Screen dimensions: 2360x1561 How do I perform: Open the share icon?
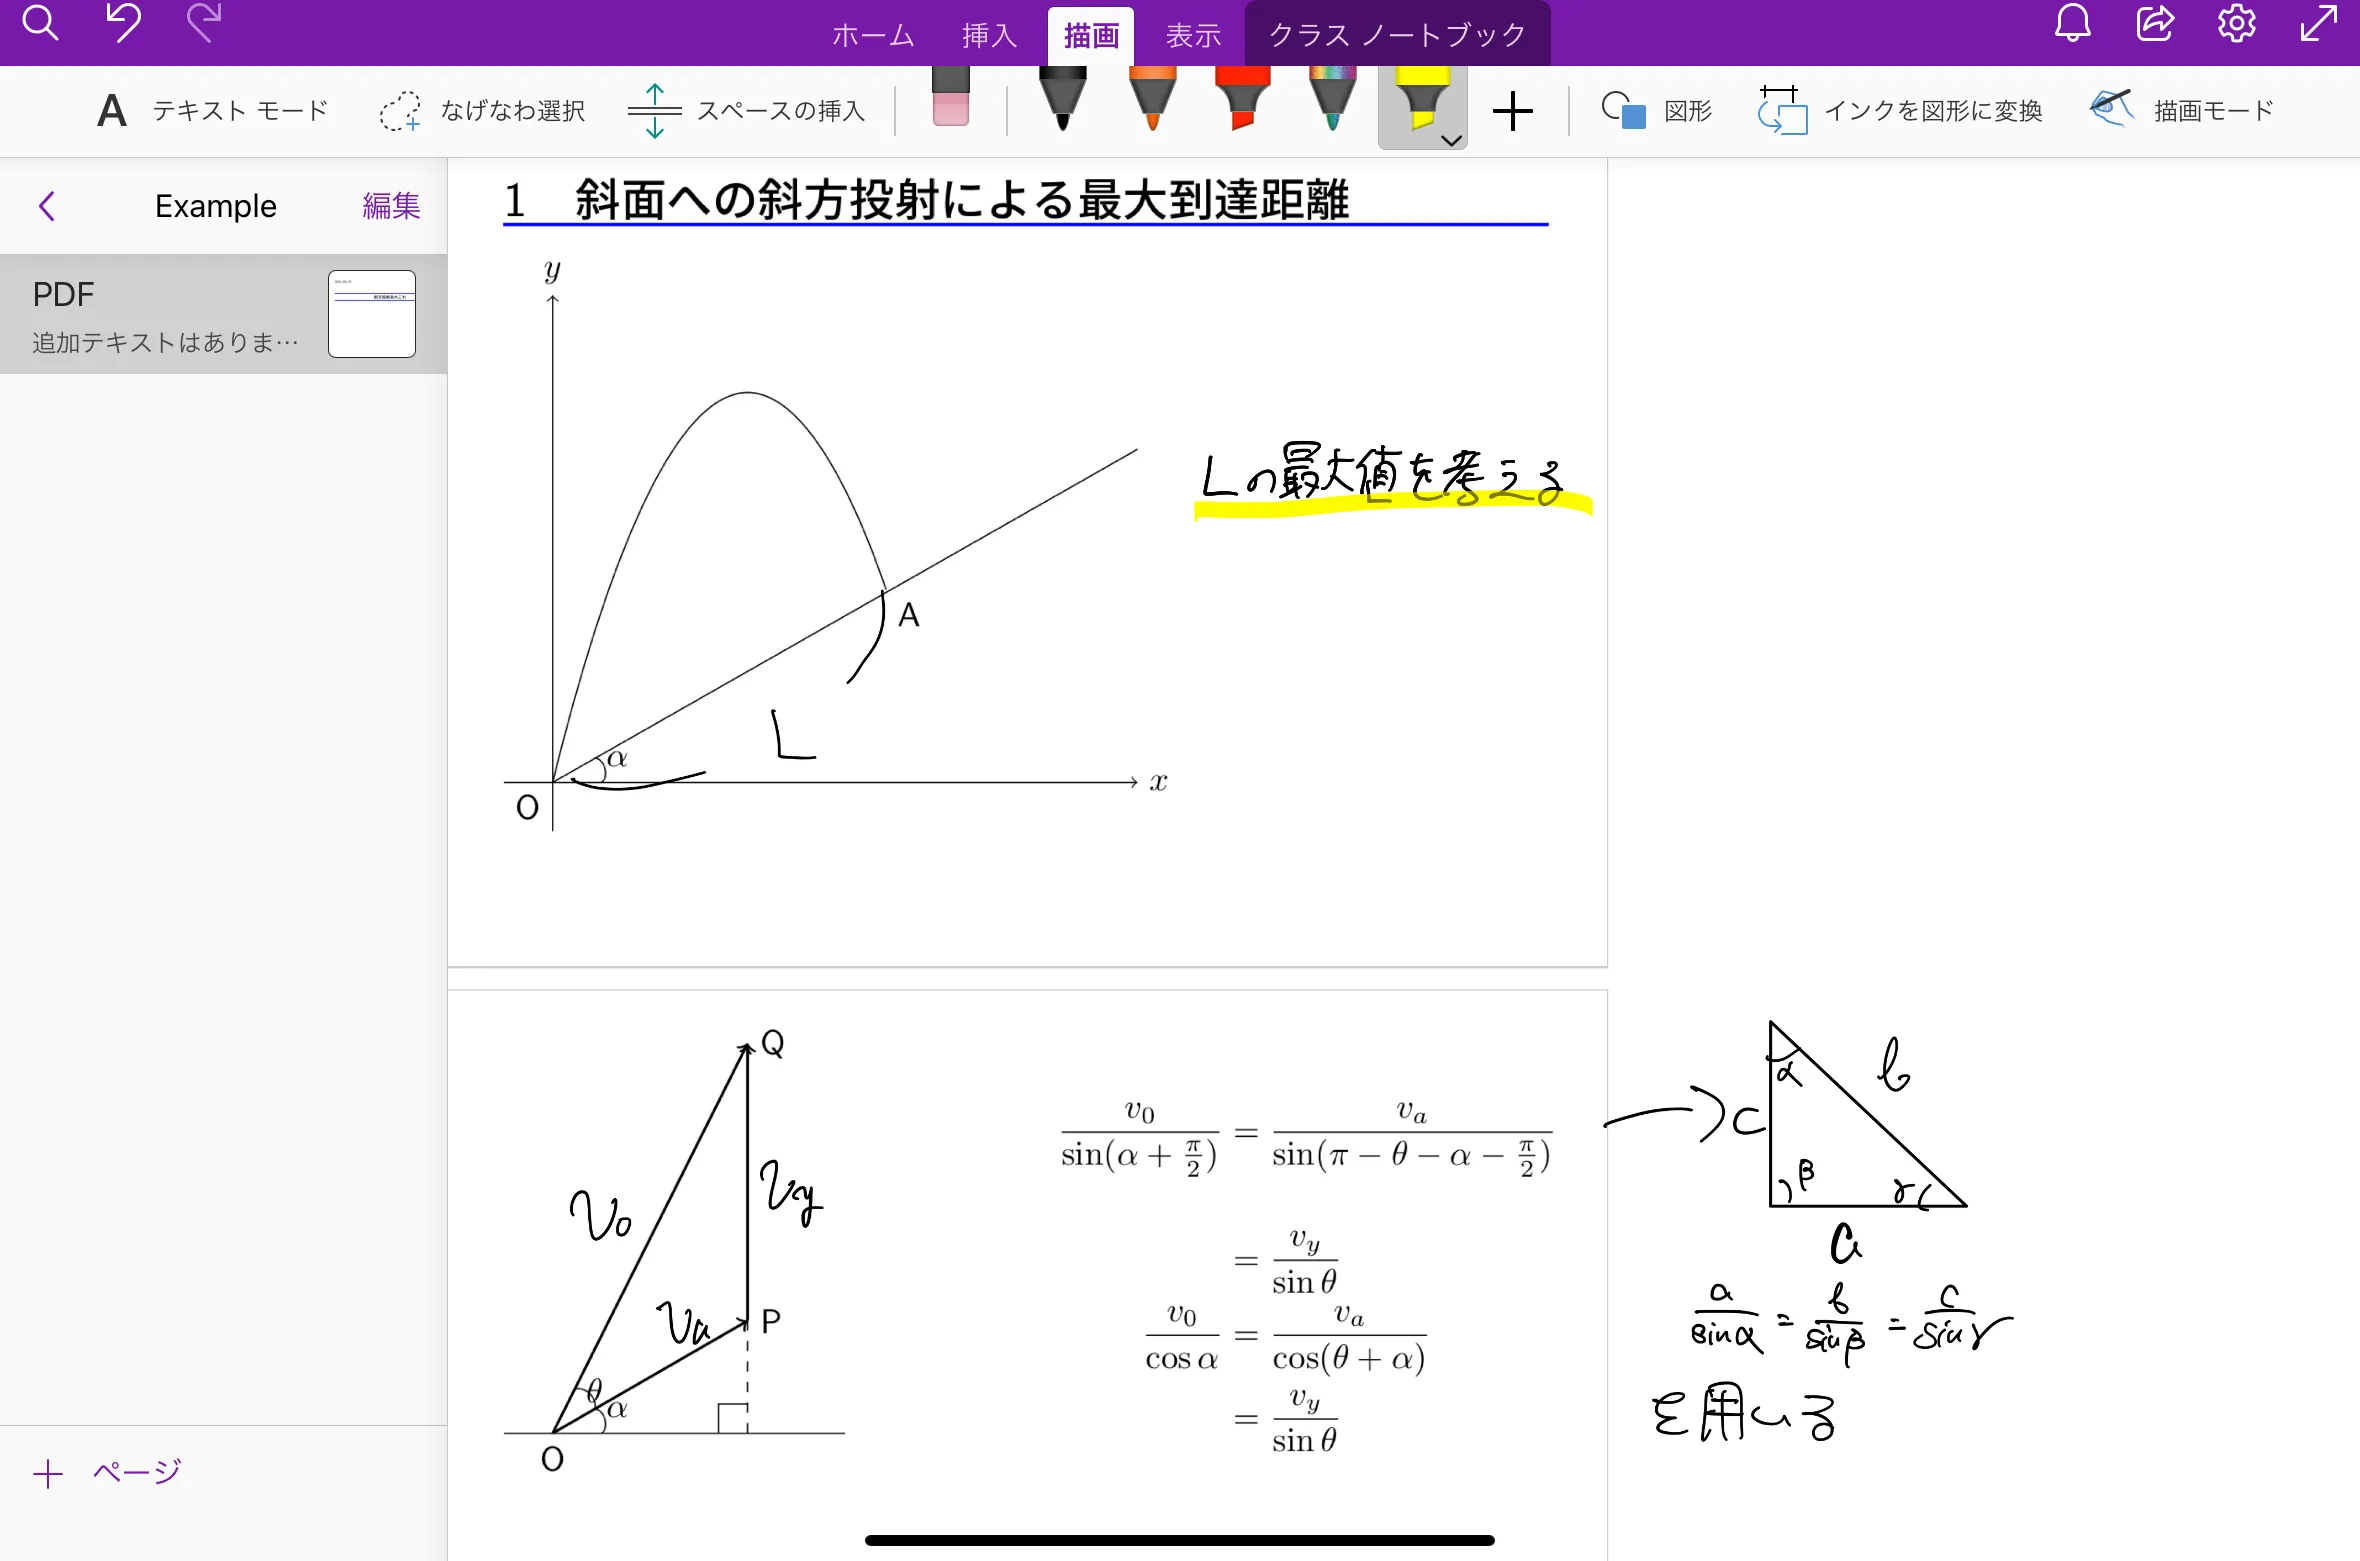(x=2154, y=24)
